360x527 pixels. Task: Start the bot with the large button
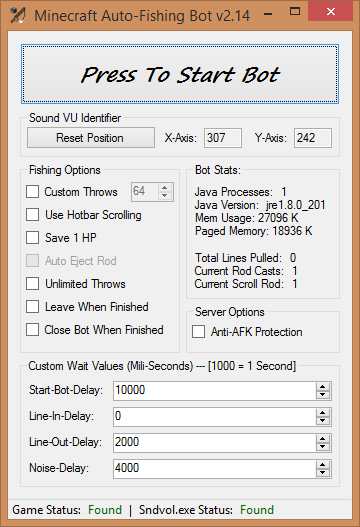(180, 74)
